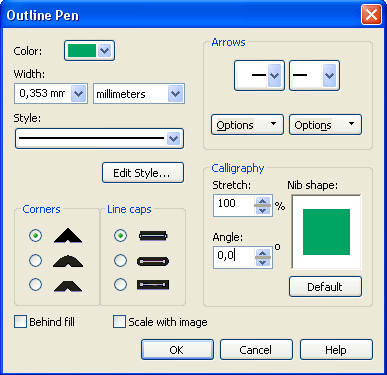
Task: Enable the rounded corner radio button
Action: (35, 260)
